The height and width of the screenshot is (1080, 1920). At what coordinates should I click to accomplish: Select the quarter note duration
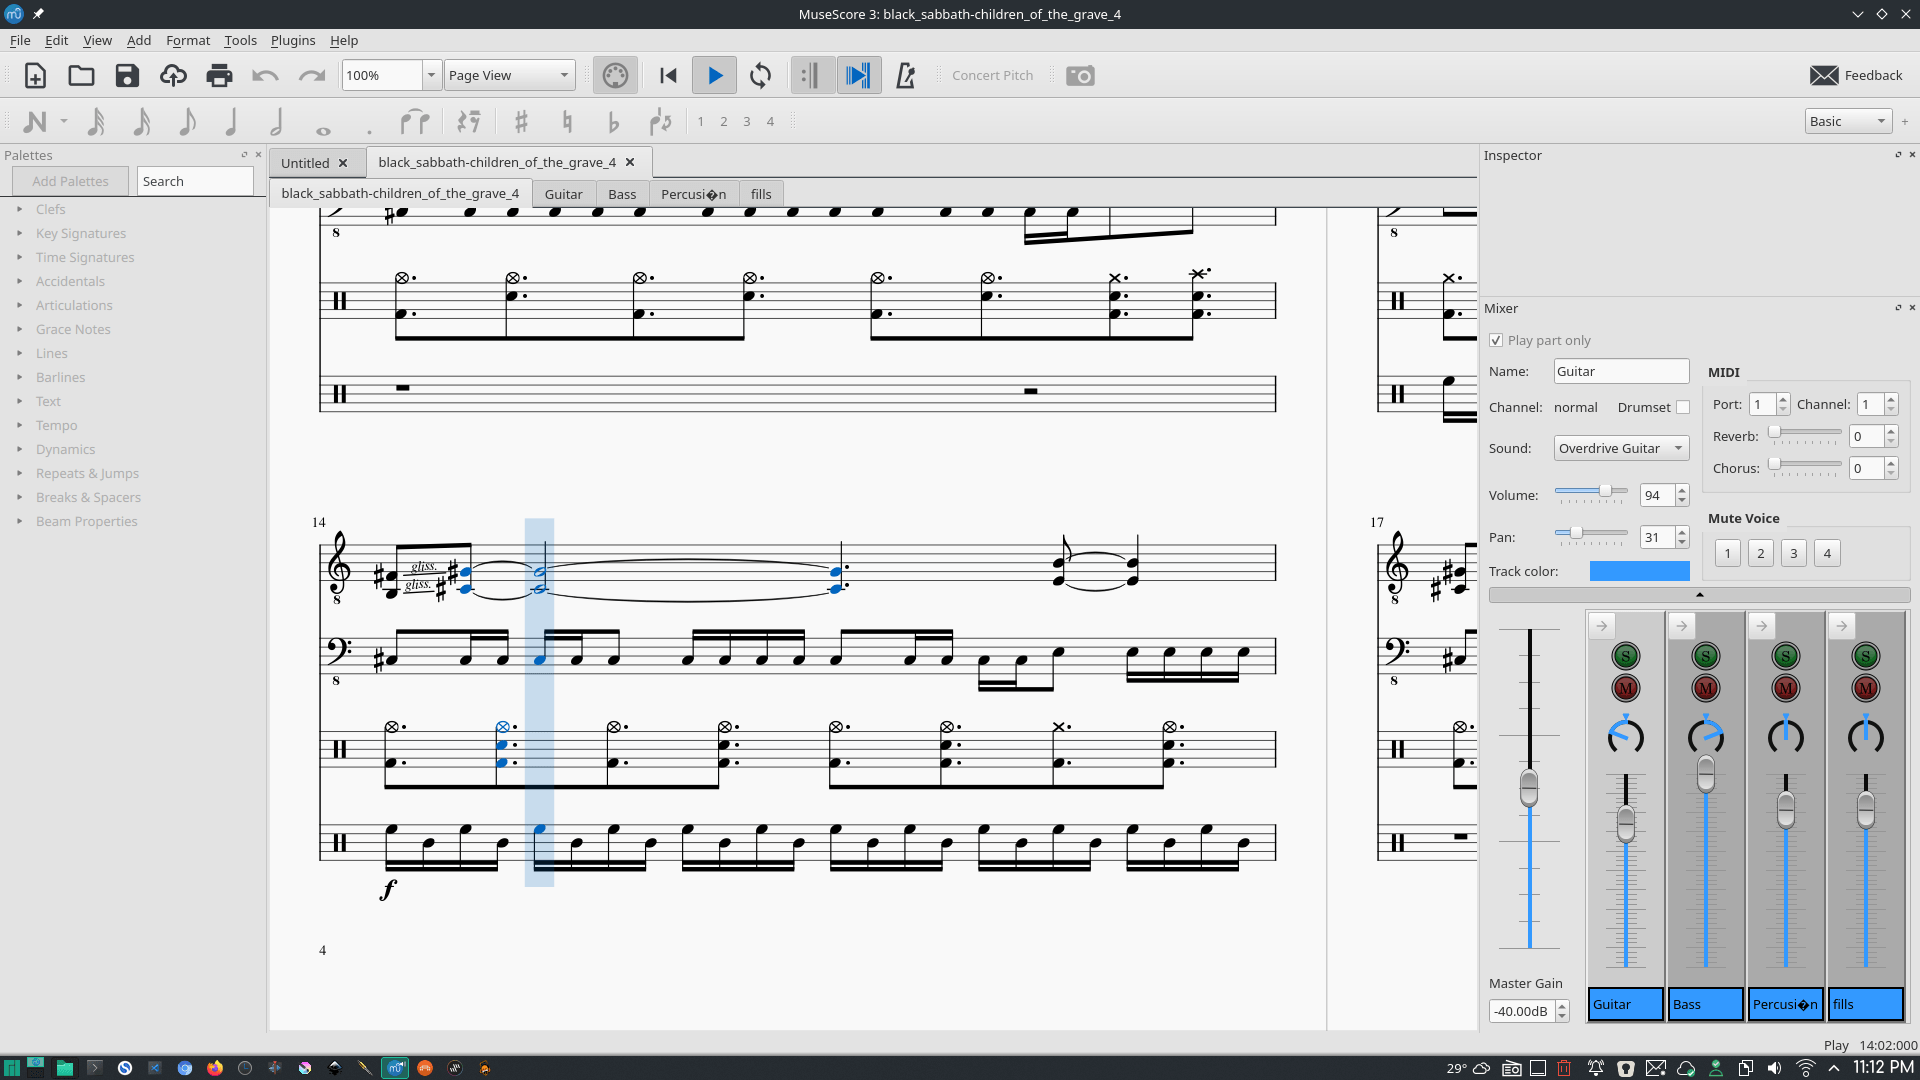231,122
